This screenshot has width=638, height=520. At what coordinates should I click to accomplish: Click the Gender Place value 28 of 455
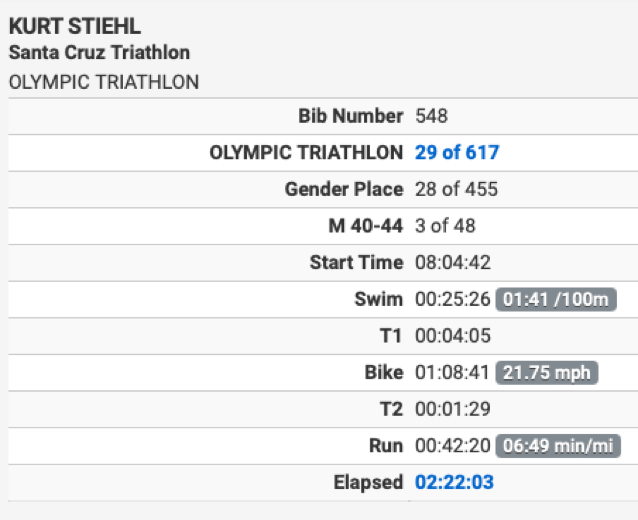tap(456, 189)
